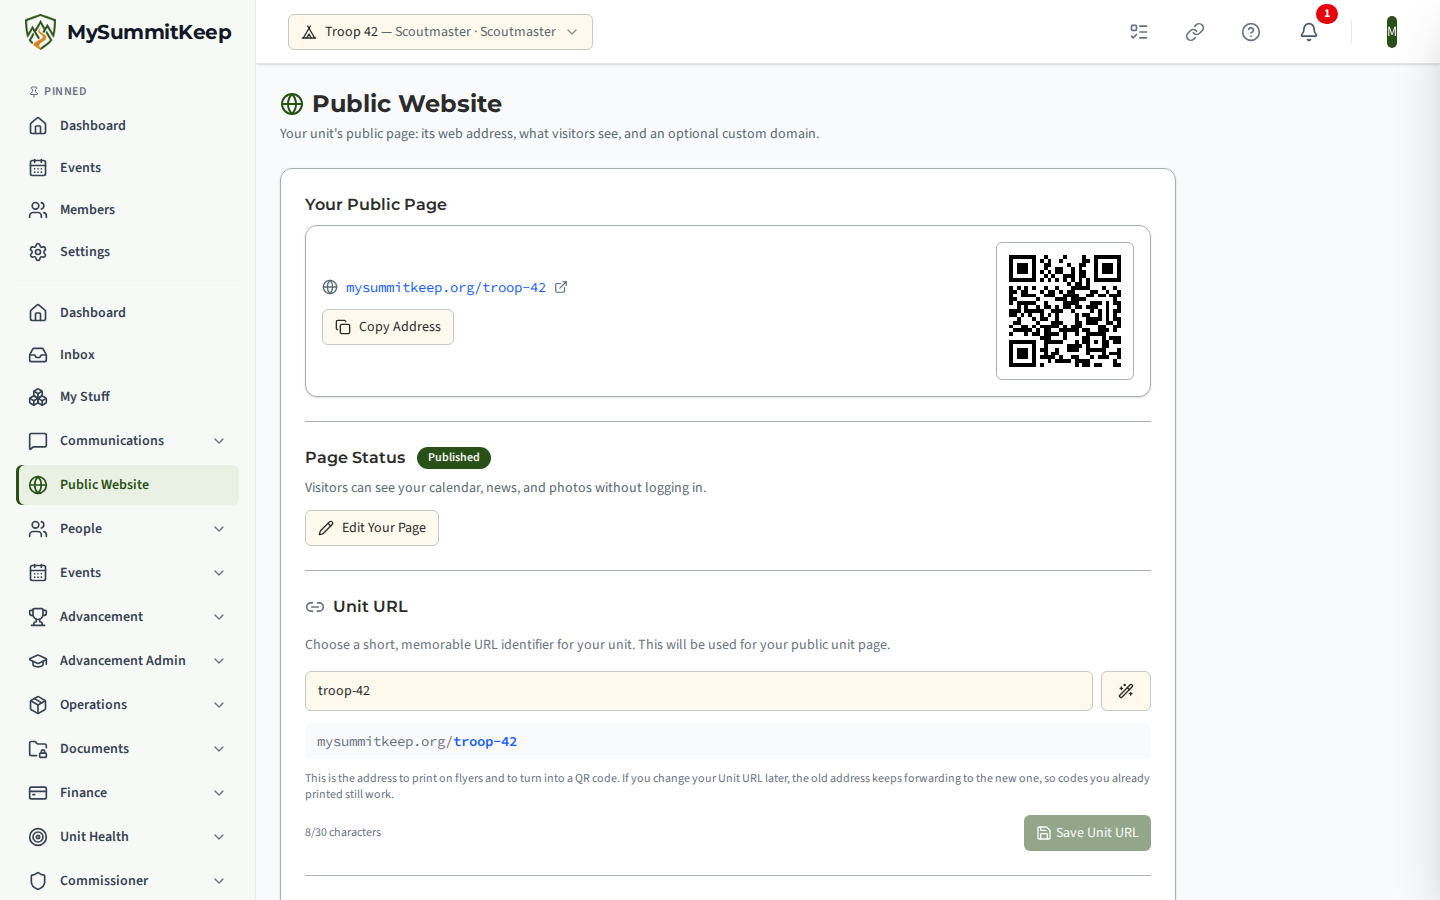Open My Stuff in sidebar
The width and height of the screenshot is (1440, 900).
[x=128, y=397]
